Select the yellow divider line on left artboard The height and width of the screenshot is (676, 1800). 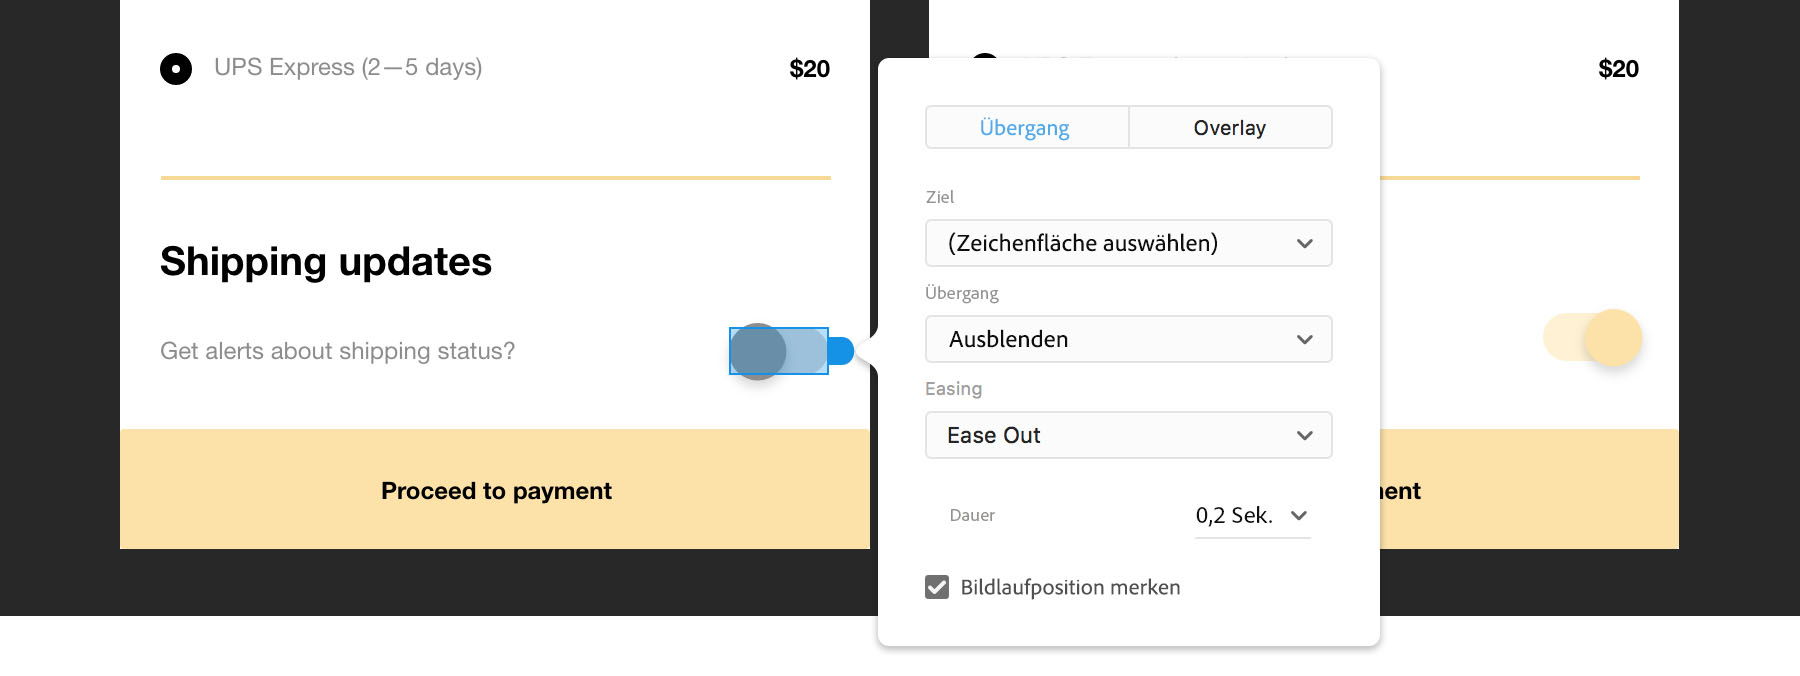pyautogui.click(x=496, y=178)
